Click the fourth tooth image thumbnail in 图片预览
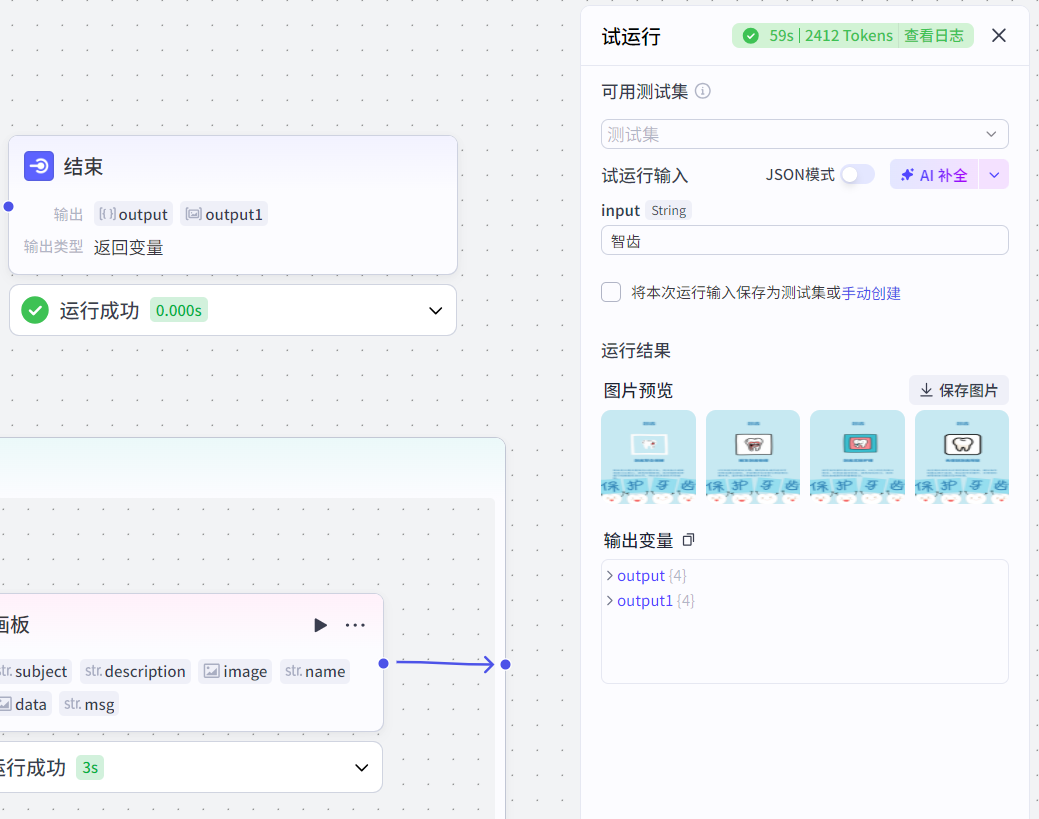This screenshot has height=819, width=1039. click(x=961, y=456)
